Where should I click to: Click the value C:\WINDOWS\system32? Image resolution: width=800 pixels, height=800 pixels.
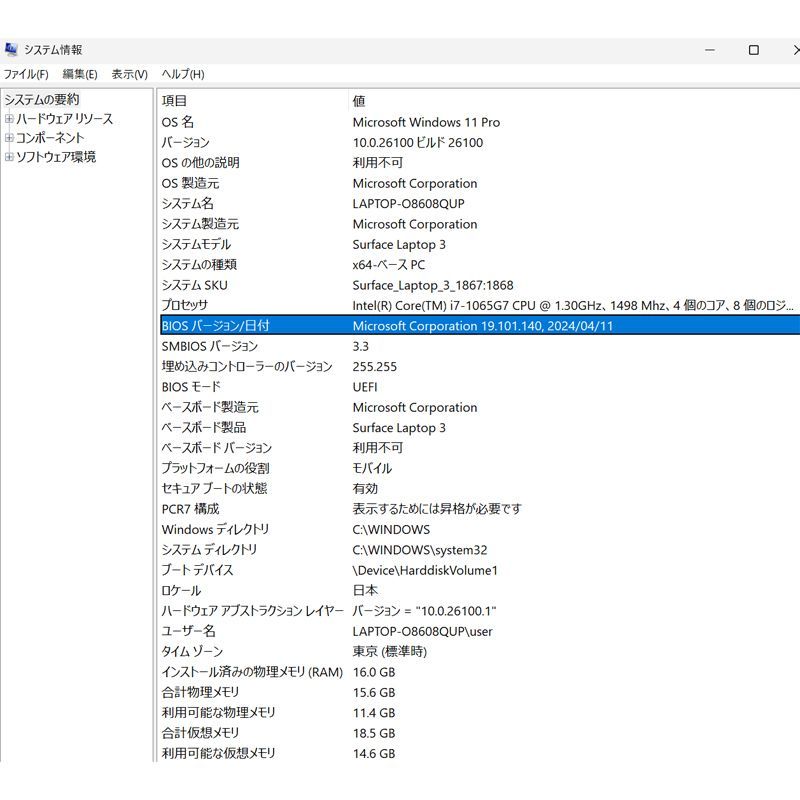click(419, 549)
